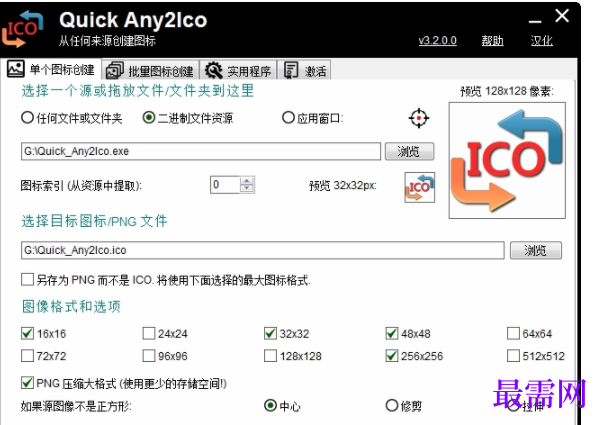
Task: Click the 选择目标图标/PNG 文件 heading
Action: [x=95, y=221]
